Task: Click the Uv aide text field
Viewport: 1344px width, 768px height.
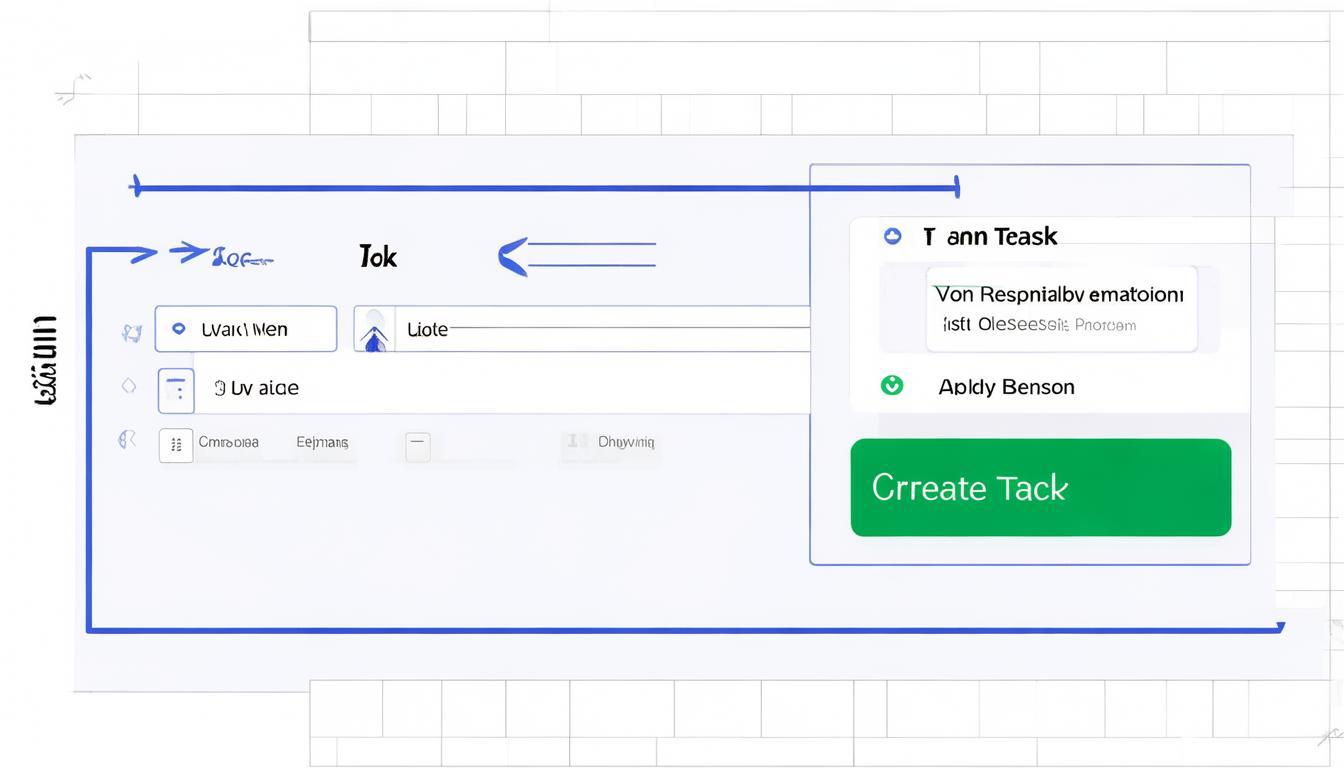Action: [500, 388]
